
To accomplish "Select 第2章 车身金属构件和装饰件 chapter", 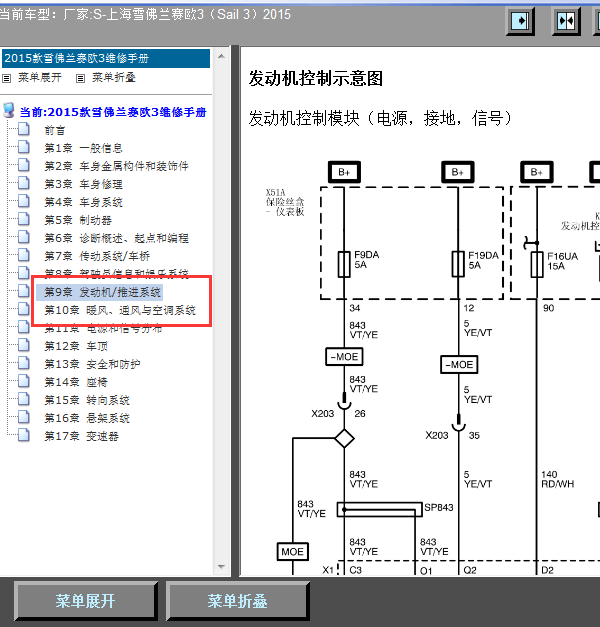I will point(116,166).
